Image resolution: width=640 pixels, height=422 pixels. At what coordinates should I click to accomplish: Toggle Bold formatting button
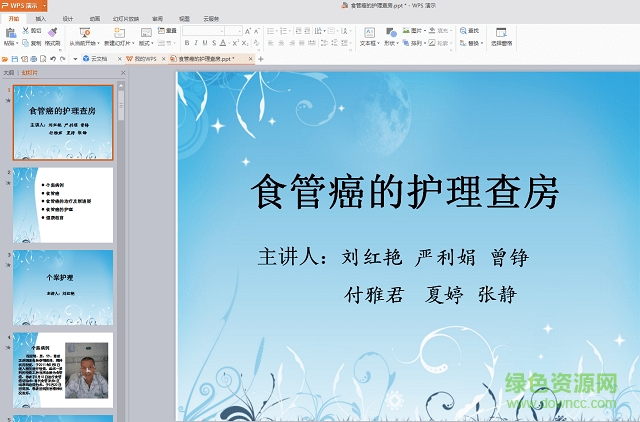(x=187, y=43)
